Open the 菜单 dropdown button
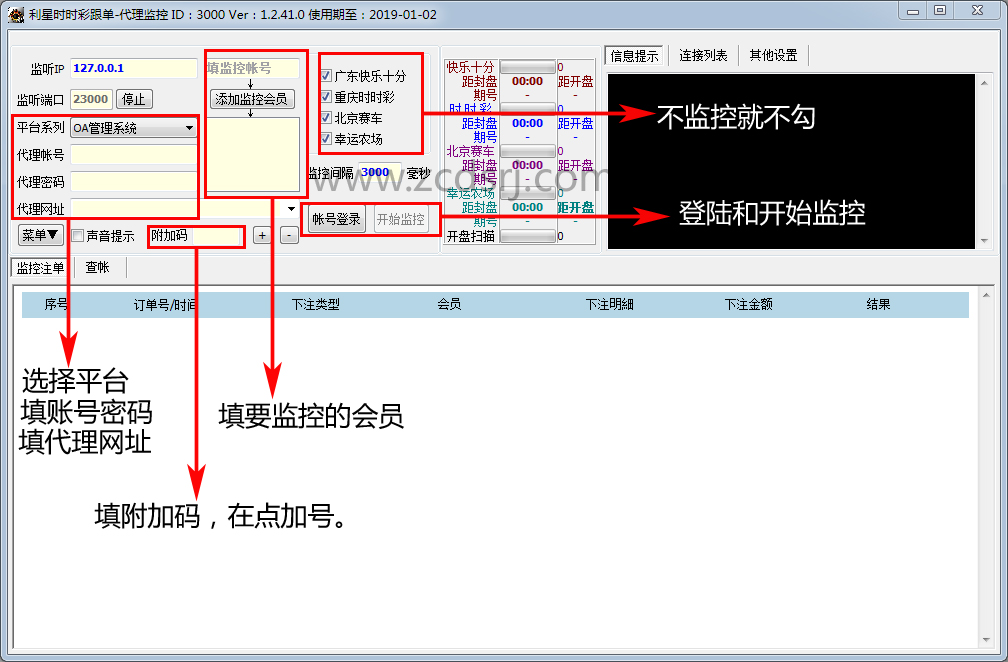Viewport: 1008px width, 662px height. (x=41, y=235)
